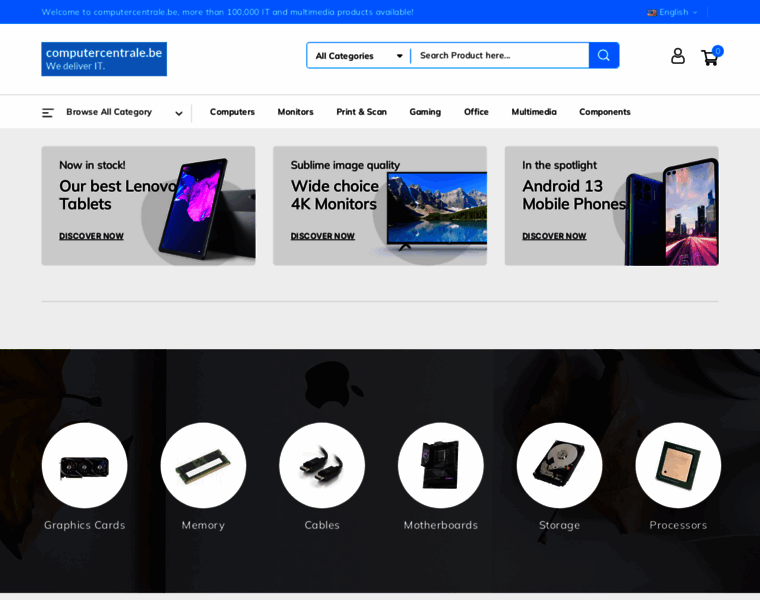Click the Browse All Category hamburger icon
The height and width of the screenshot is (600, 760).
click(48, 113)
